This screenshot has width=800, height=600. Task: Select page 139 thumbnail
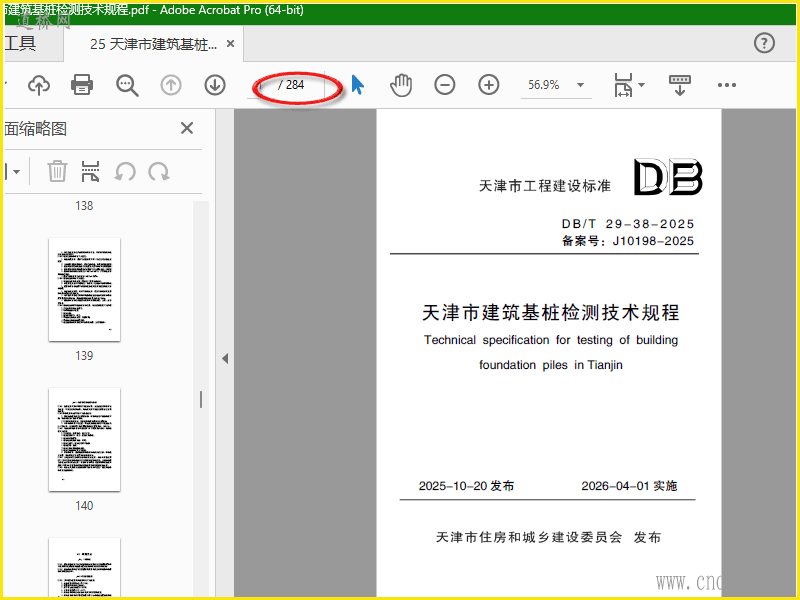click(84, 289)
